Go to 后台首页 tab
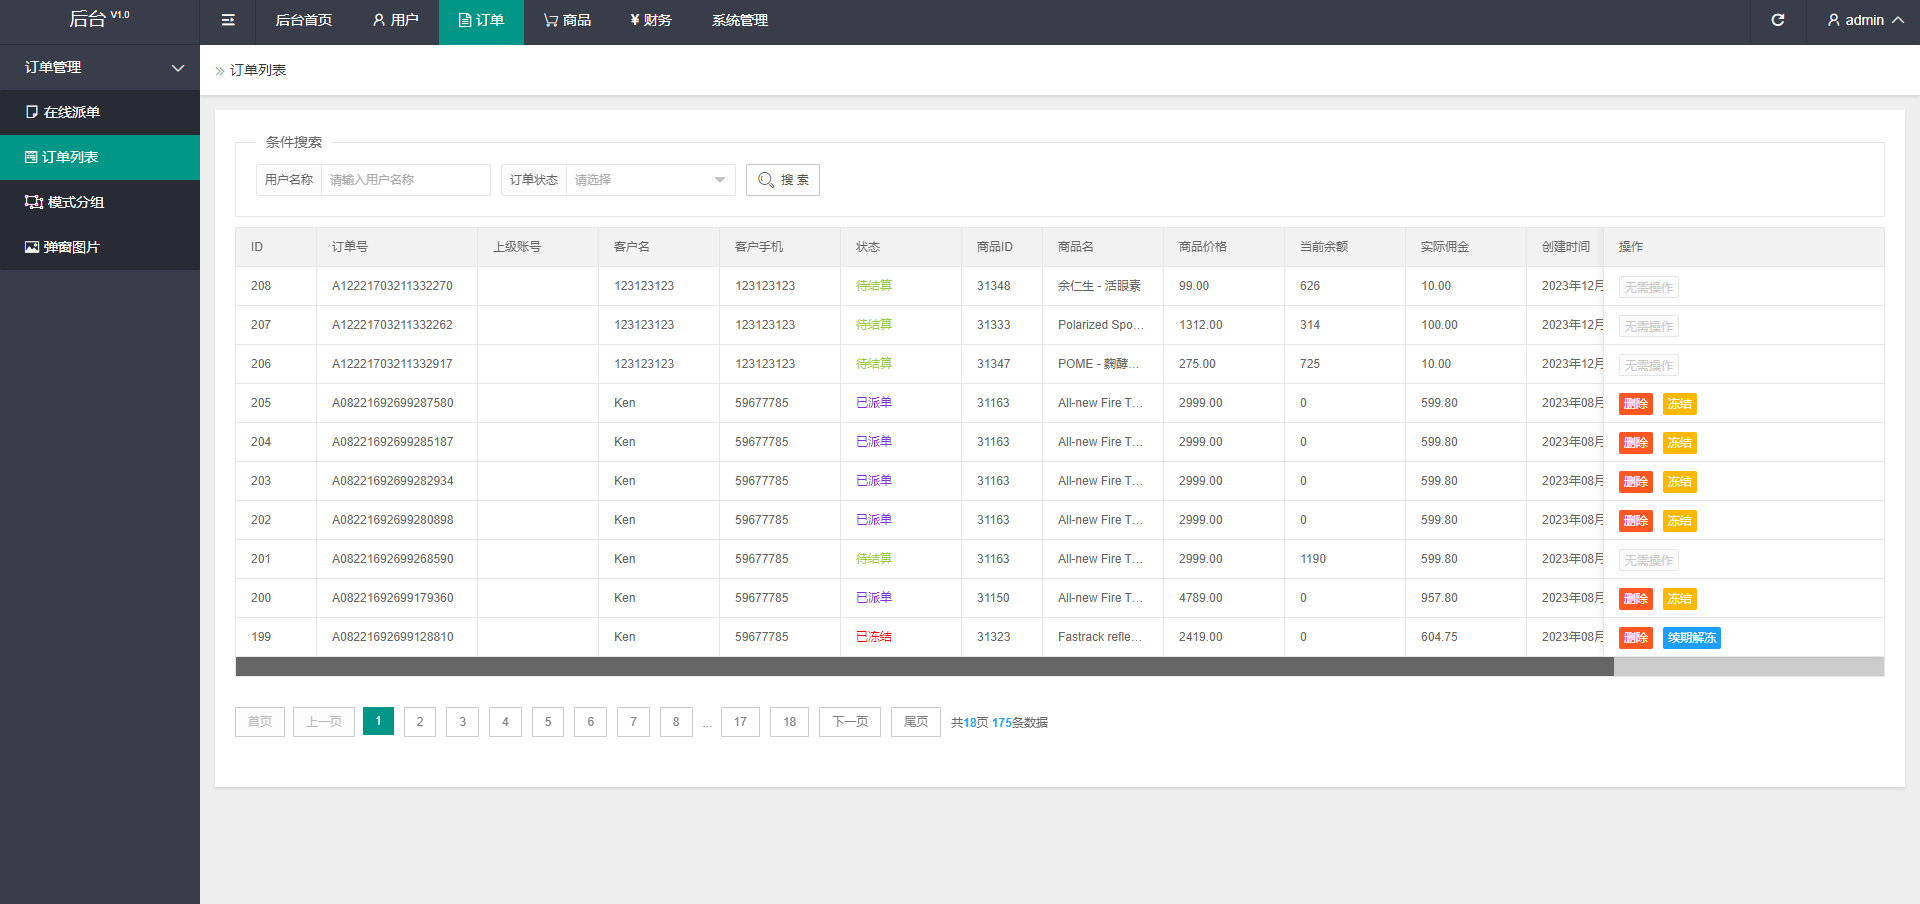 click(x=304, y=20)
